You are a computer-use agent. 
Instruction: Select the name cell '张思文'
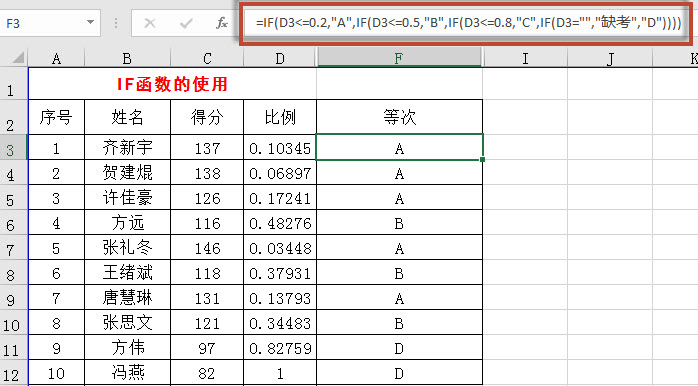pyautogui.click(x=127, y=322)
